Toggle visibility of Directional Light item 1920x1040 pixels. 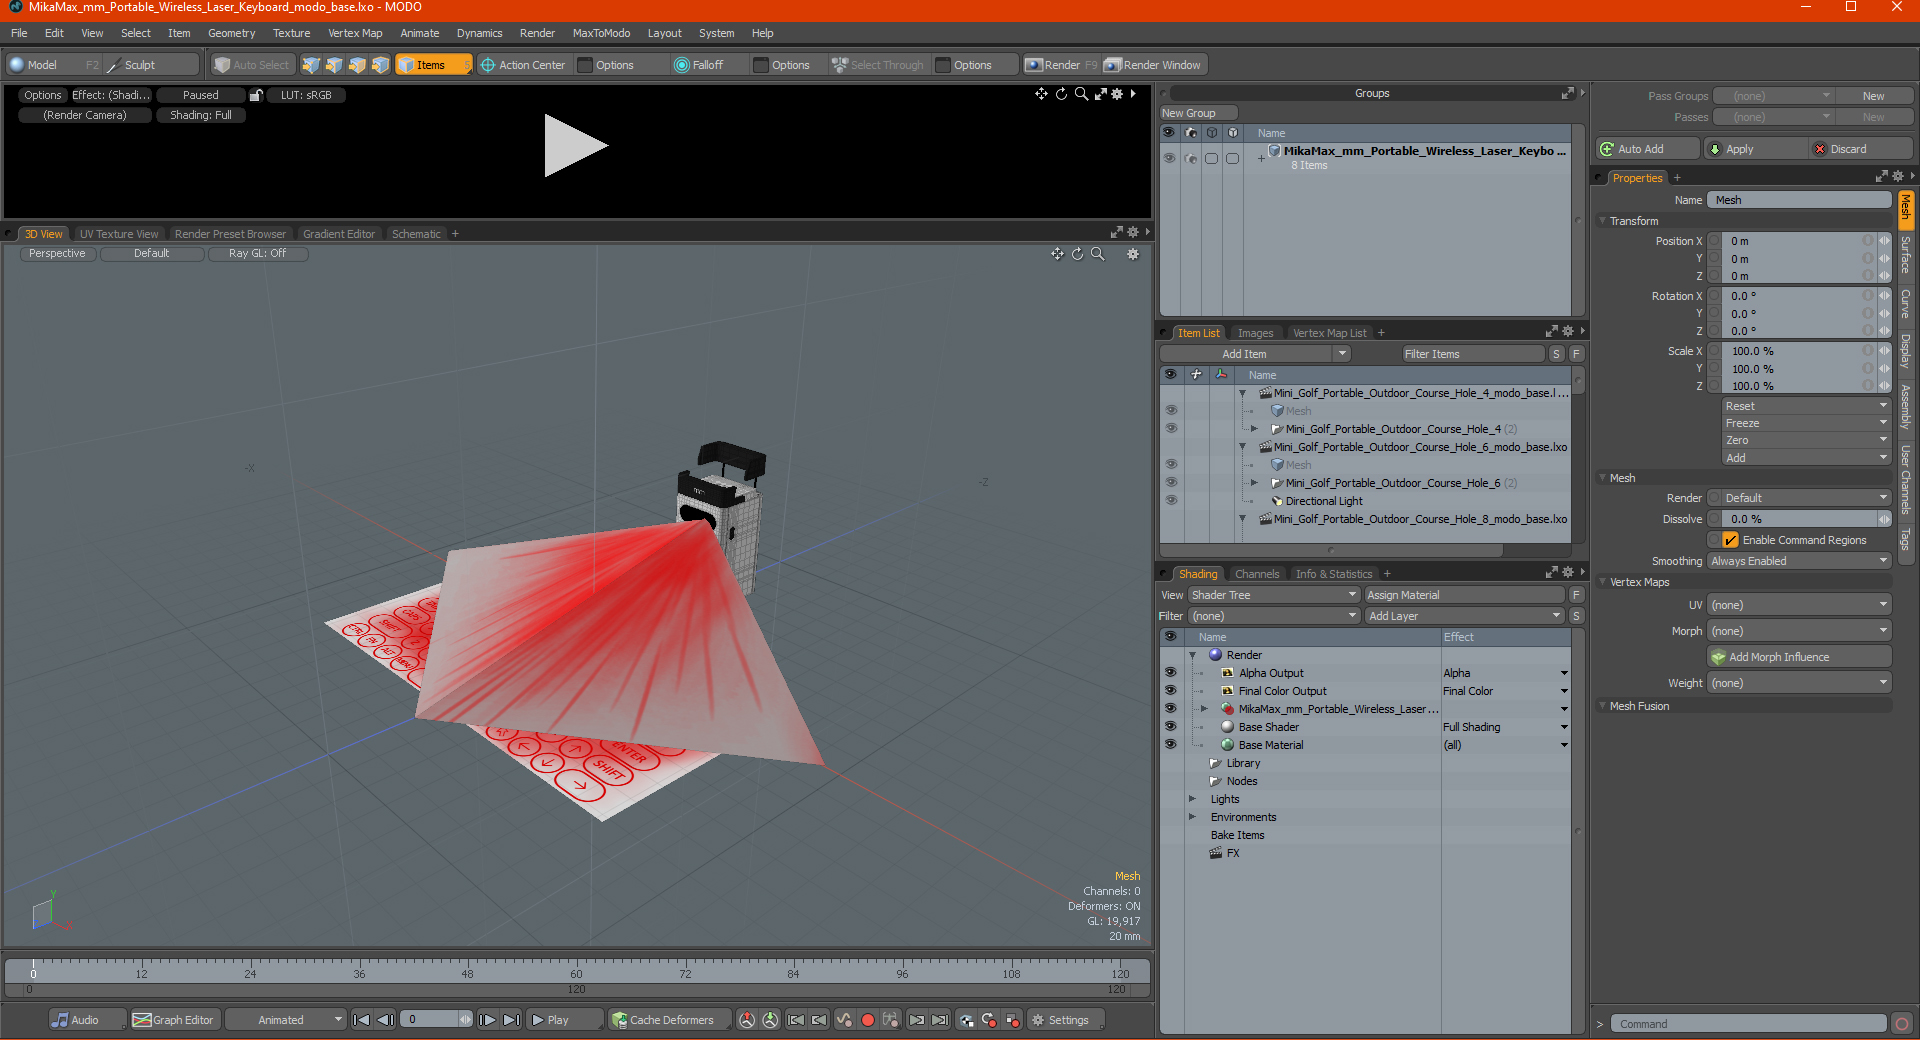point(1170,501)
